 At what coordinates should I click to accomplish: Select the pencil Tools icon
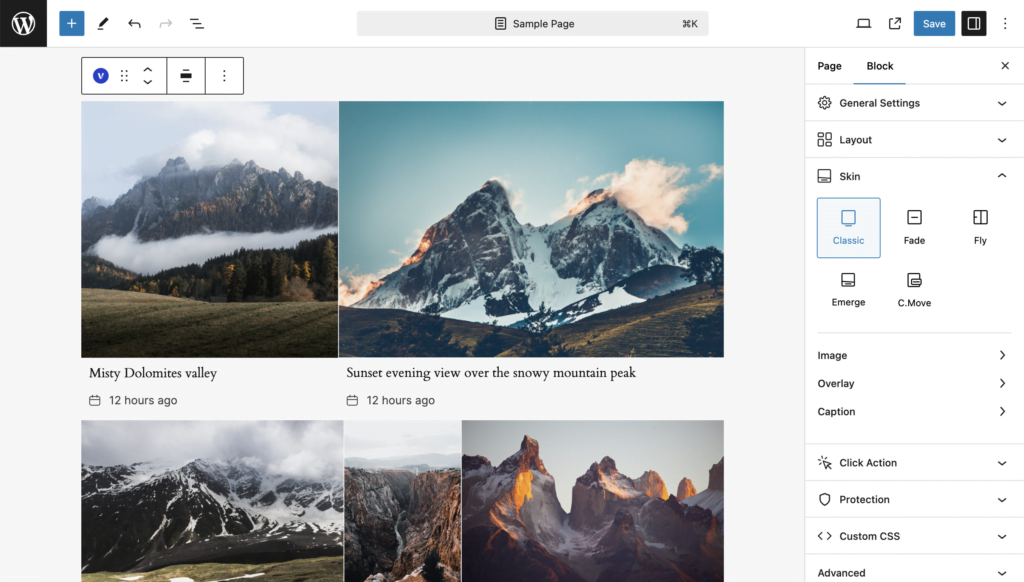click(x=103, y=24)
